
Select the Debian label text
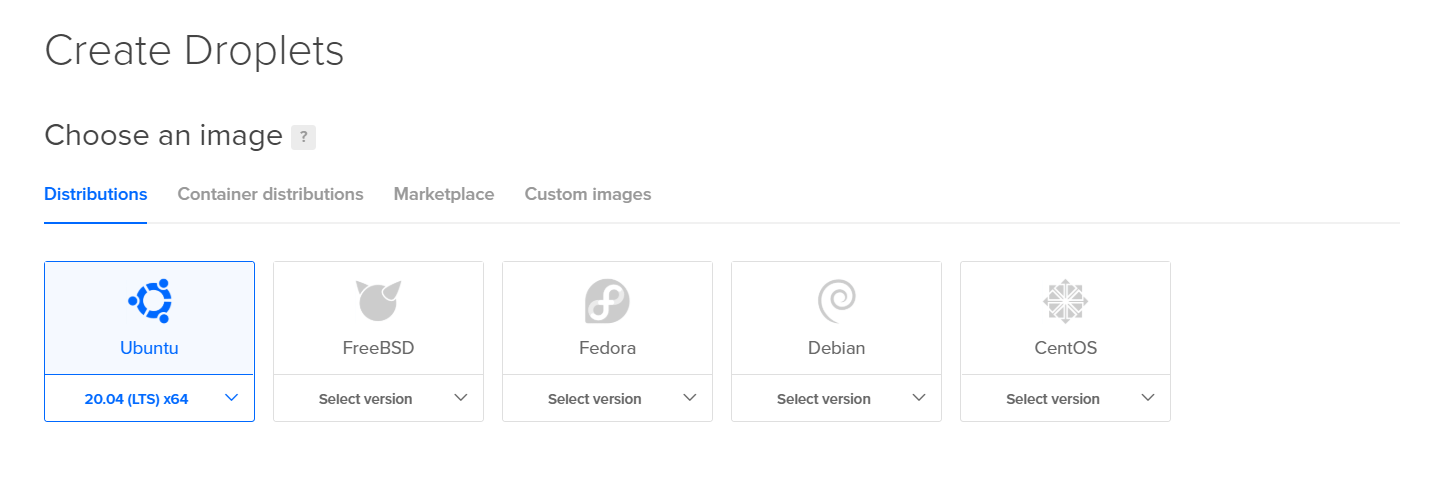[x=836, y=348]
